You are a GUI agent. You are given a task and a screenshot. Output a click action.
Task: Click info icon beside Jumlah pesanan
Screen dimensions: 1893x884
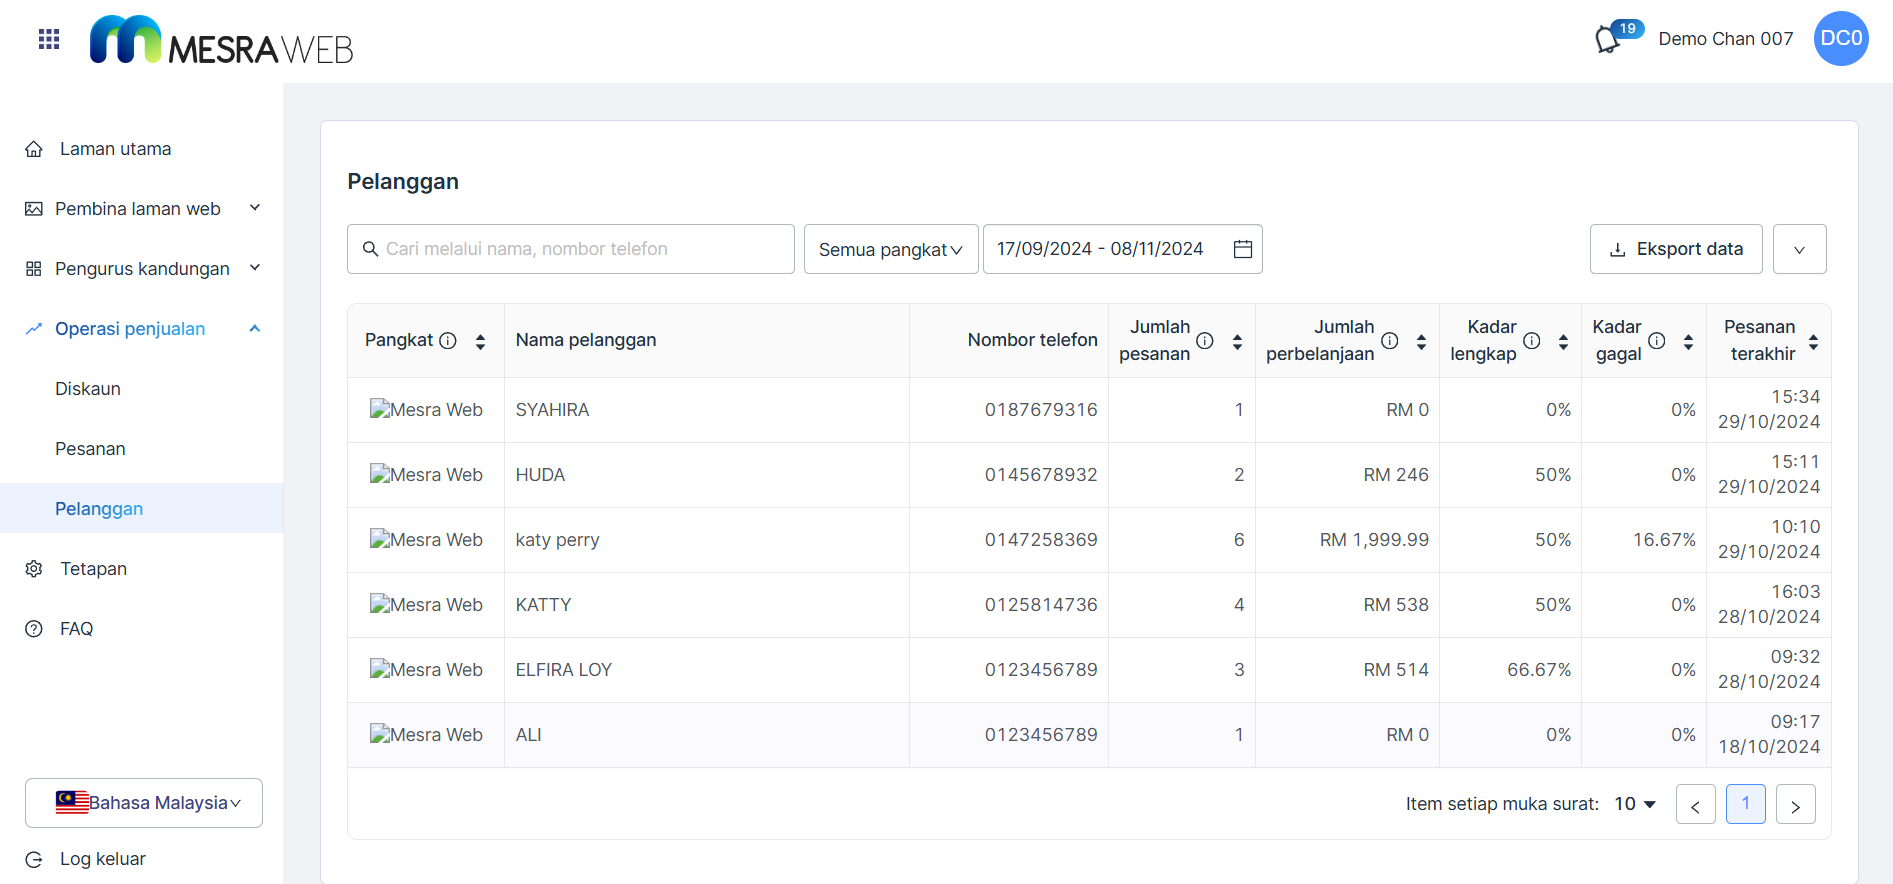(1205, 341)
